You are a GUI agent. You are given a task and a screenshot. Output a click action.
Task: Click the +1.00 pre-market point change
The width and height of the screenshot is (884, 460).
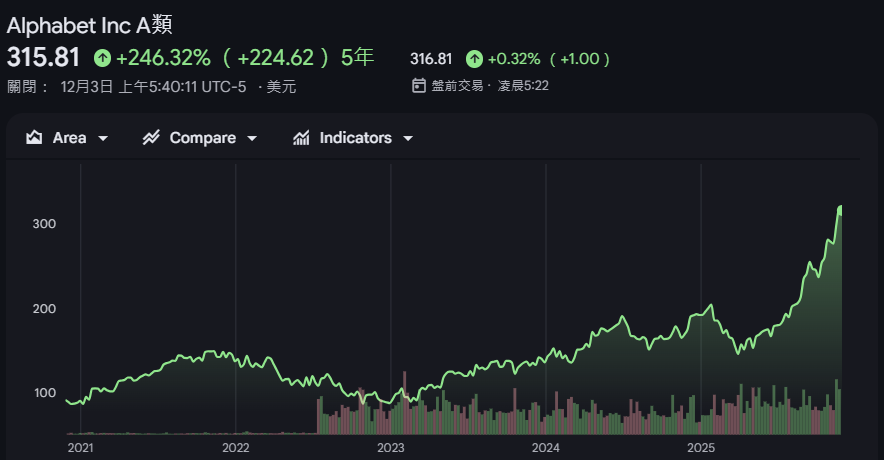580,59
